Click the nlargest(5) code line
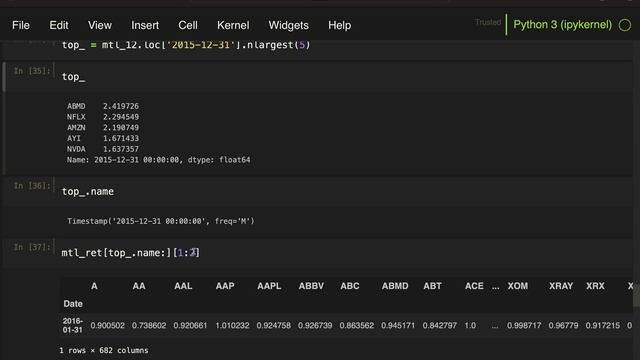Image resolution: width=640 pixels, height=360 pixels. pyautogui.click(x=186, y=45)
